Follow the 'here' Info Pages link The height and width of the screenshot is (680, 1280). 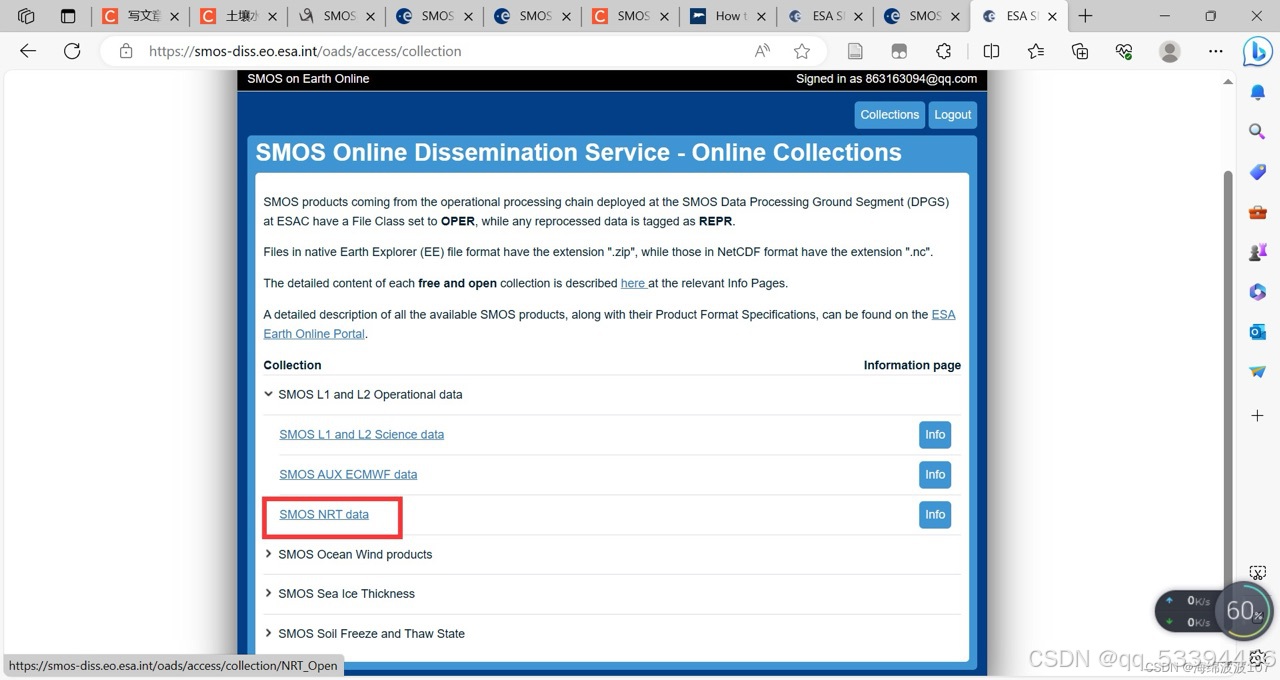tap(633, 283)
